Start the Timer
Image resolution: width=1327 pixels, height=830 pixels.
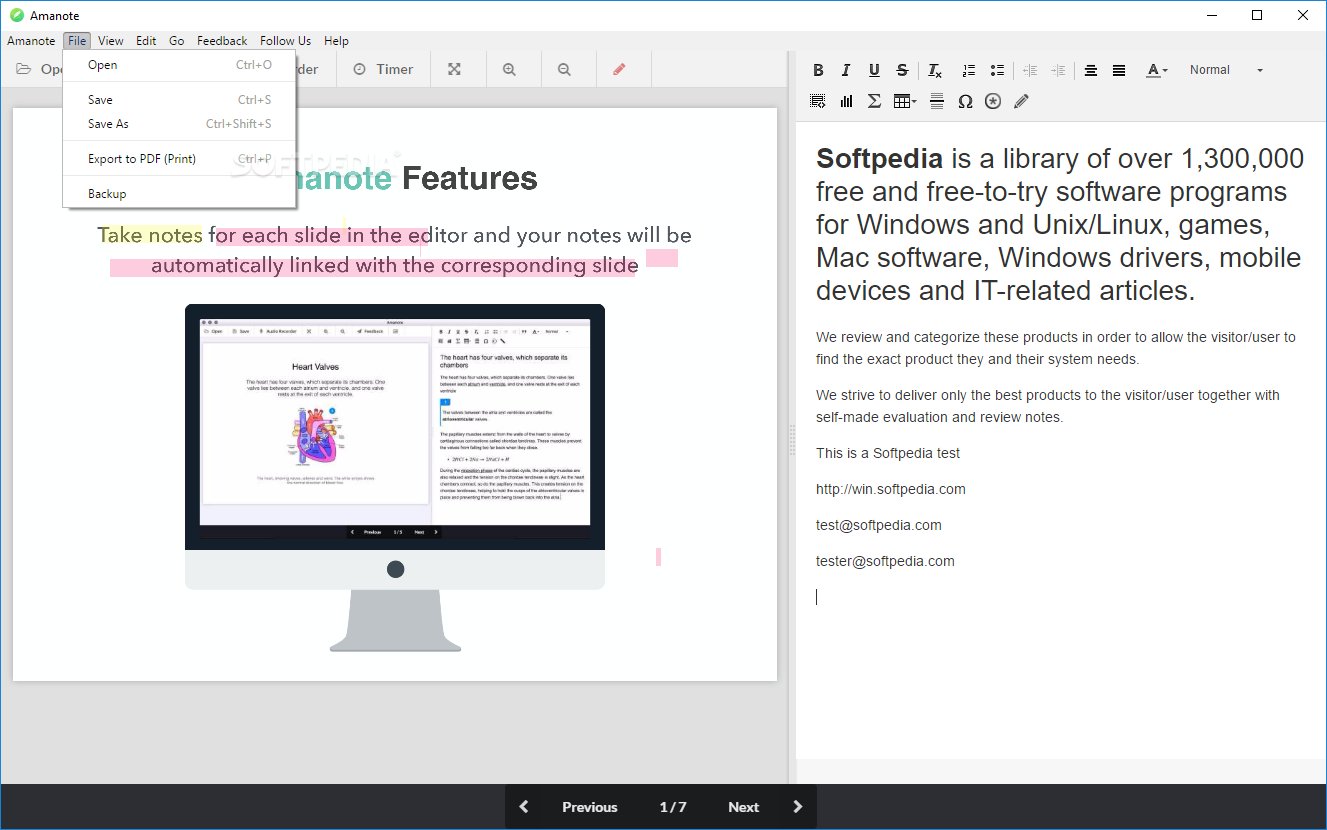(383, 69)
